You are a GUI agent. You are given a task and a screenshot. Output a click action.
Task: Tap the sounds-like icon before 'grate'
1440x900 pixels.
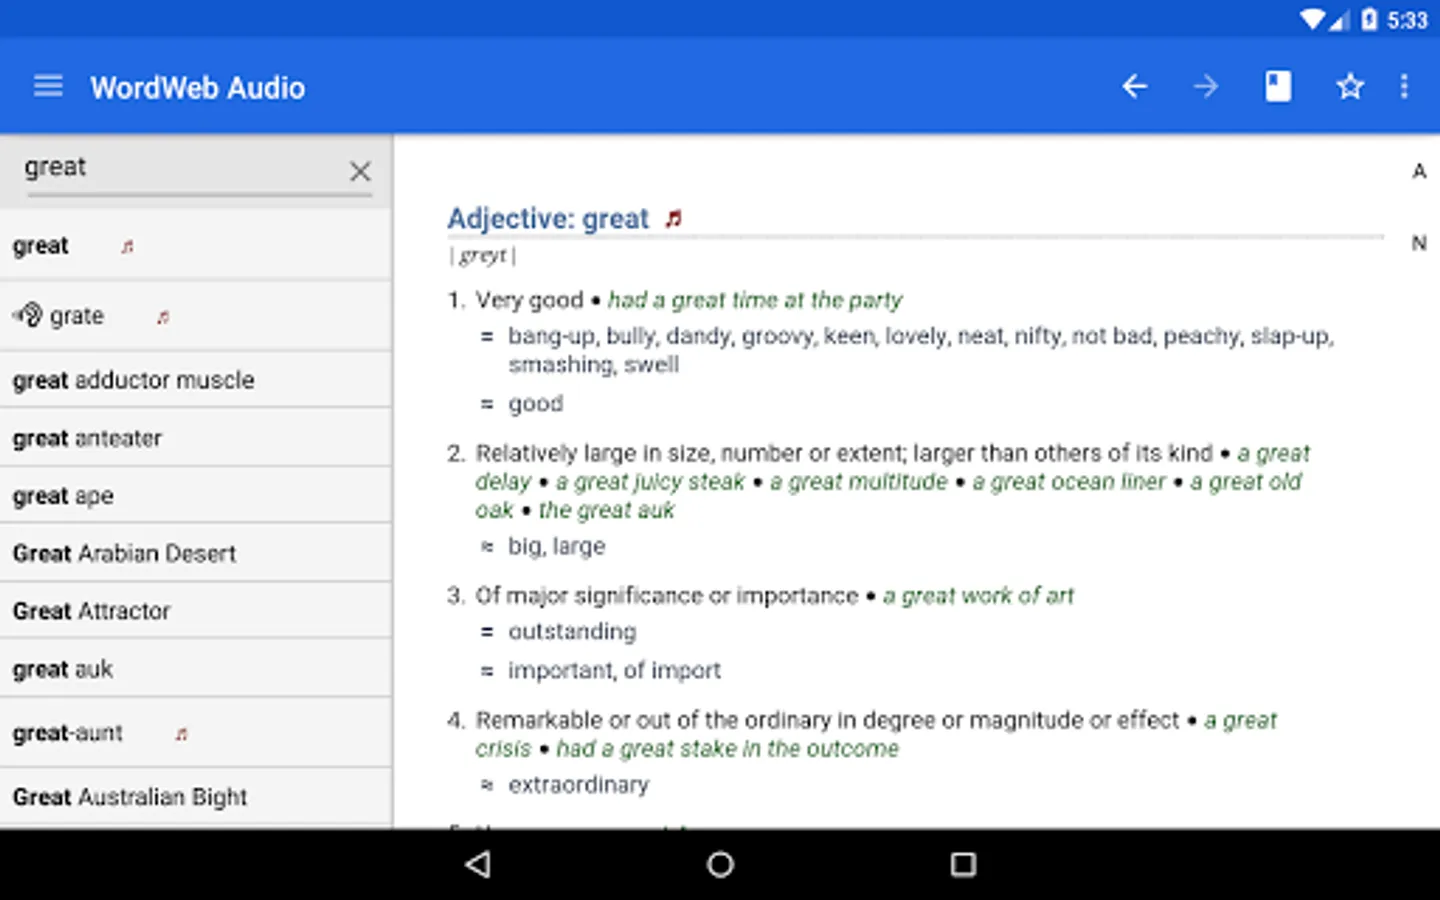point(28,315)
